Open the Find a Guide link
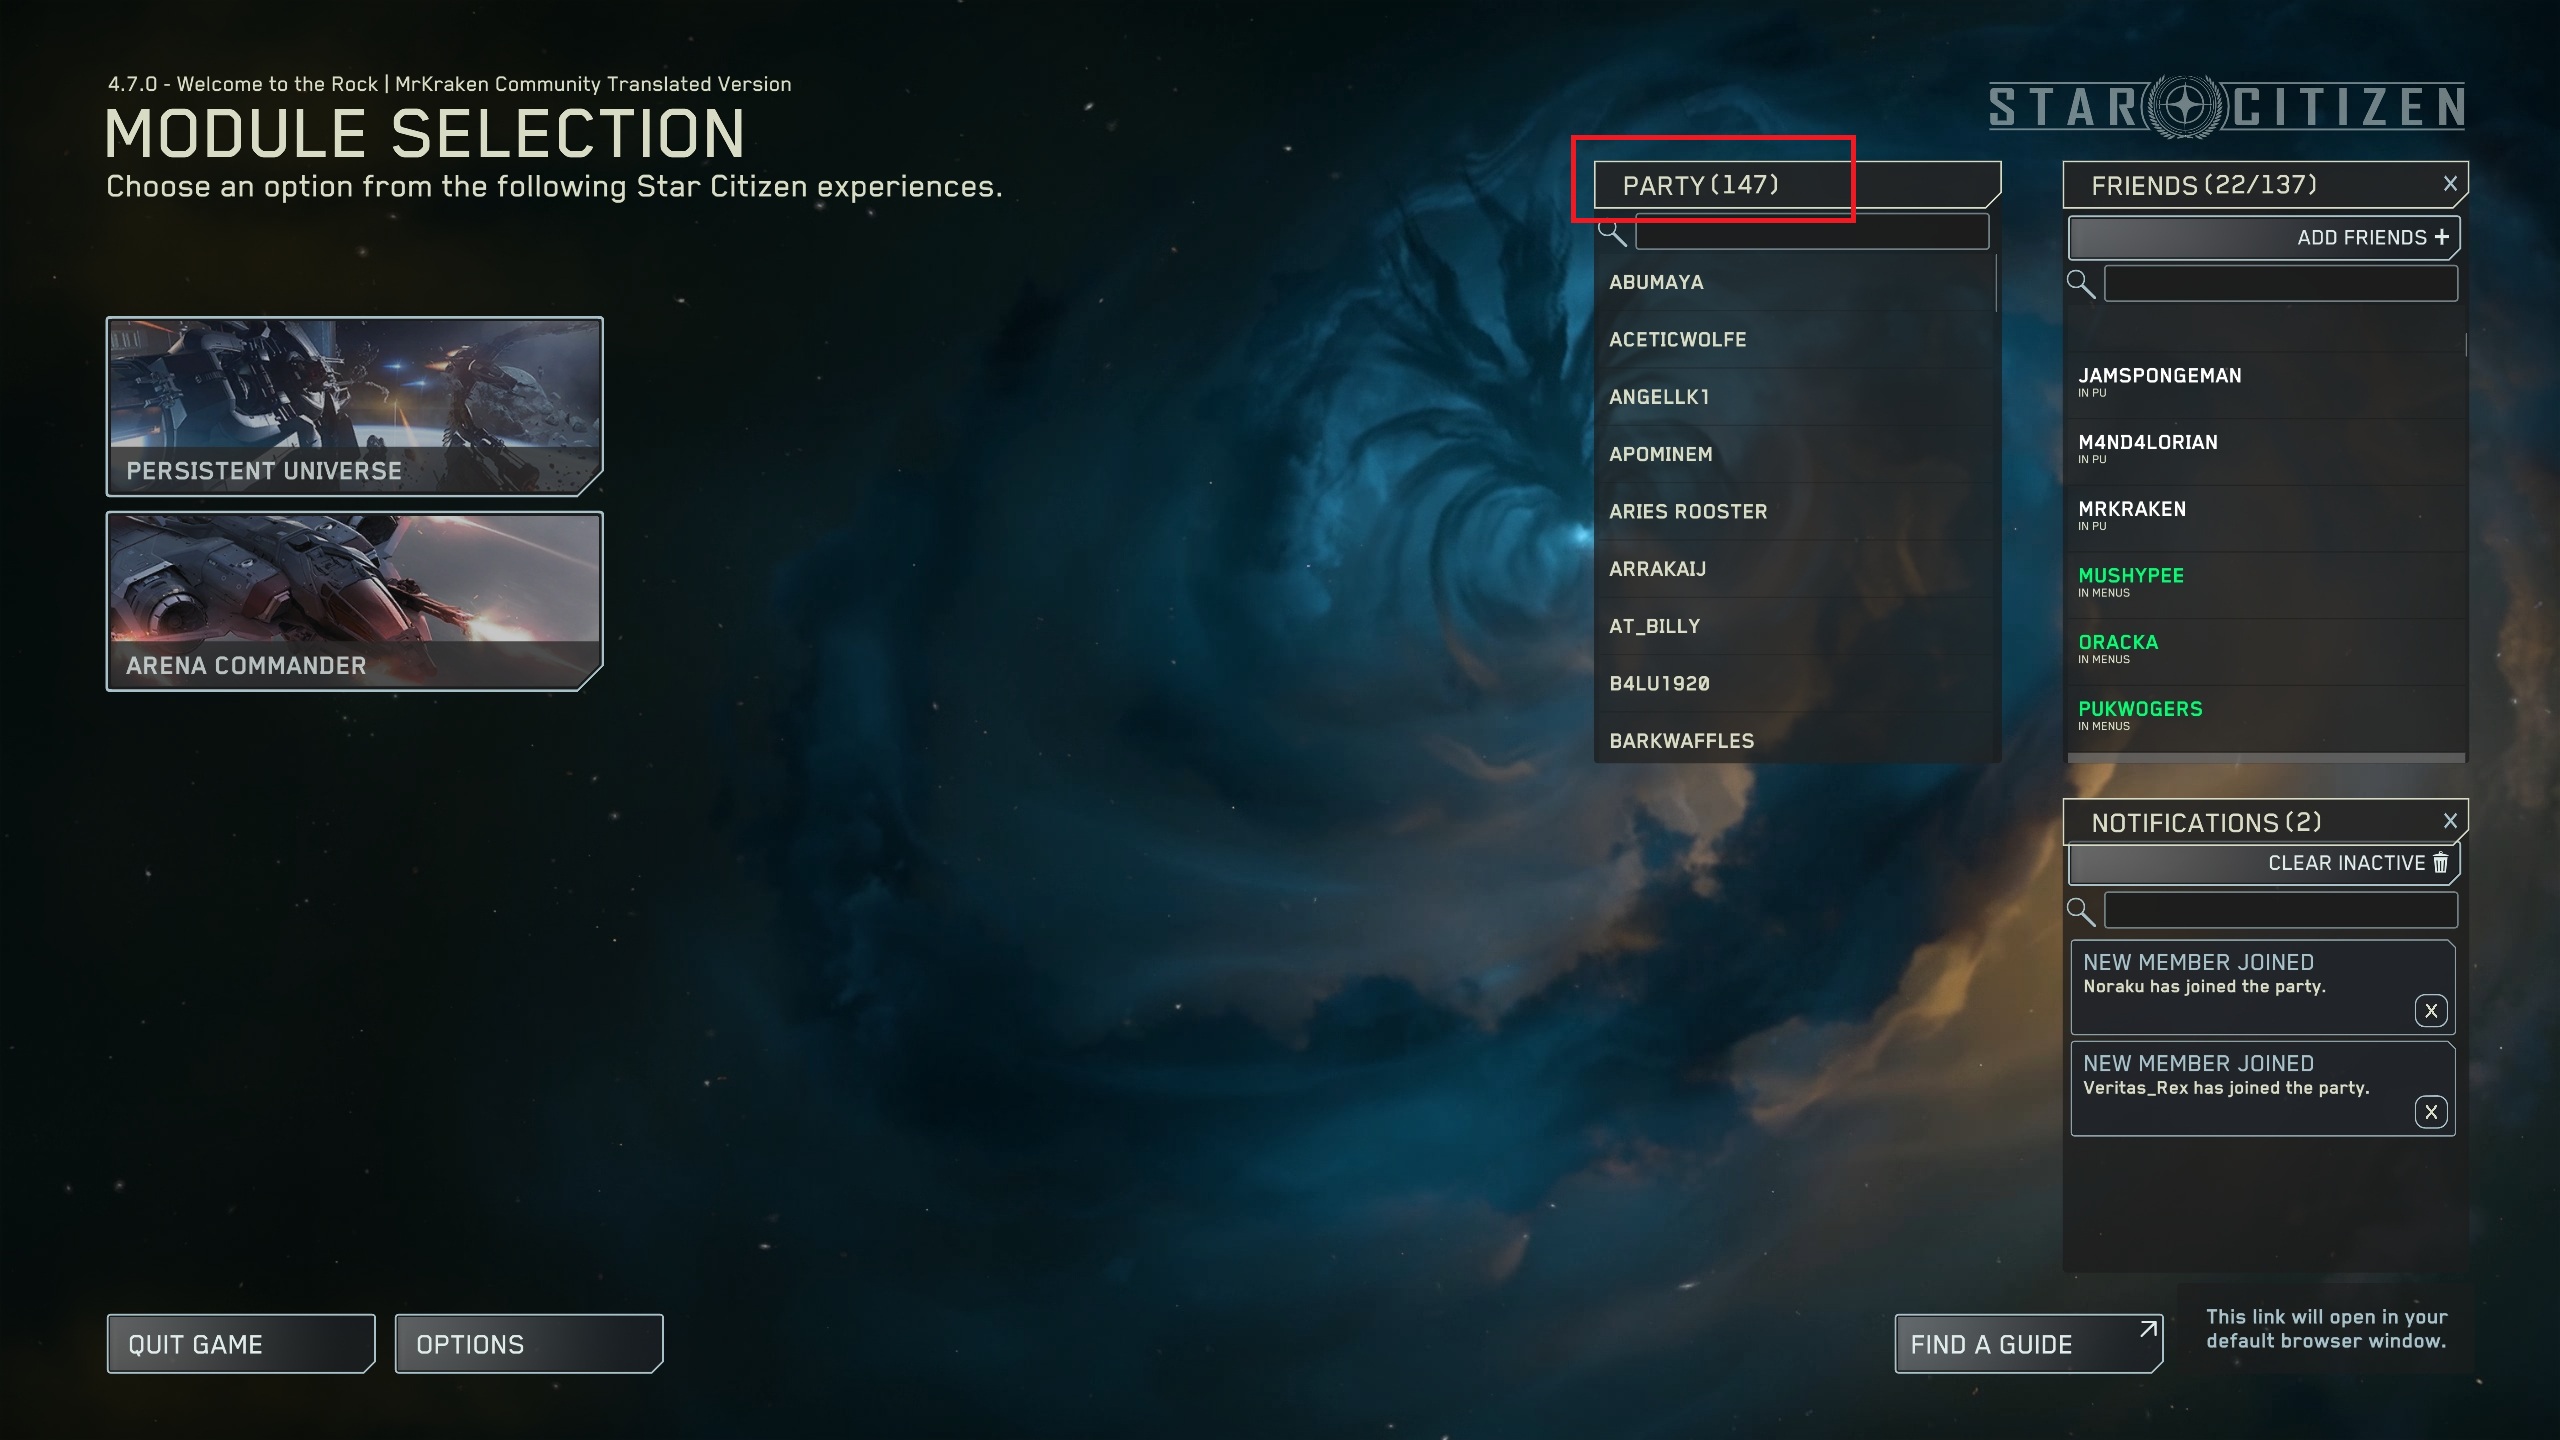The image size is (2560, 1440). [2029, 1344]
